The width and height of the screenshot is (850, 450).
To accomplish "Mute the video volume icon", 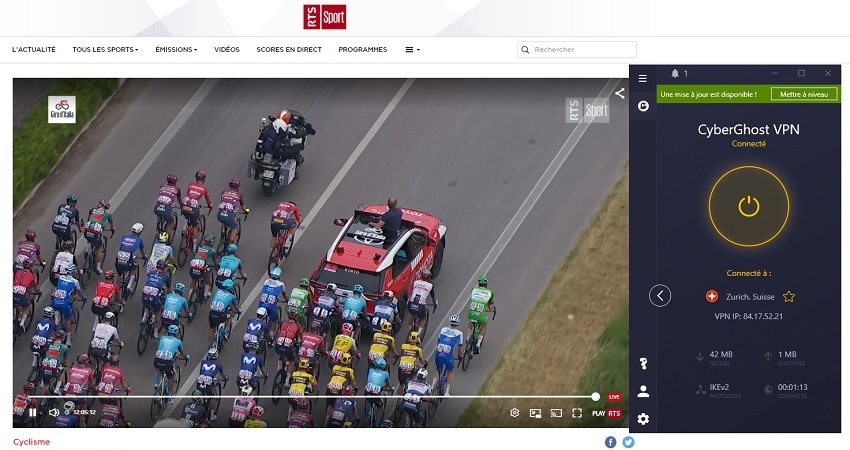I will tap(54, 413).
